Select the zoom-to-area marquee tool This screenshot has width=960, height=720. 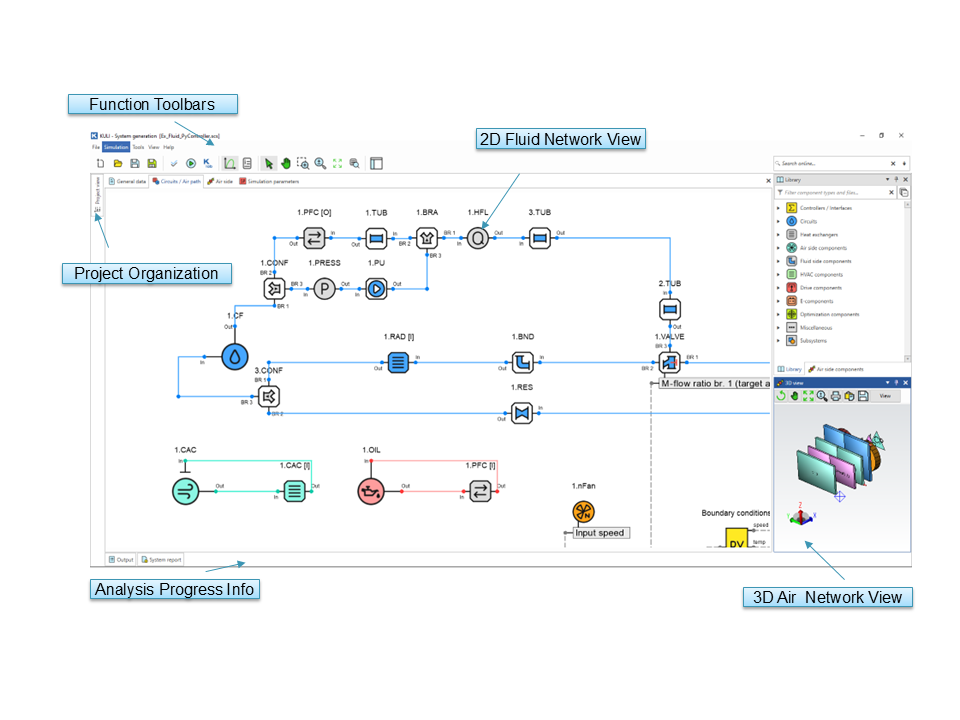pos(303,163)
